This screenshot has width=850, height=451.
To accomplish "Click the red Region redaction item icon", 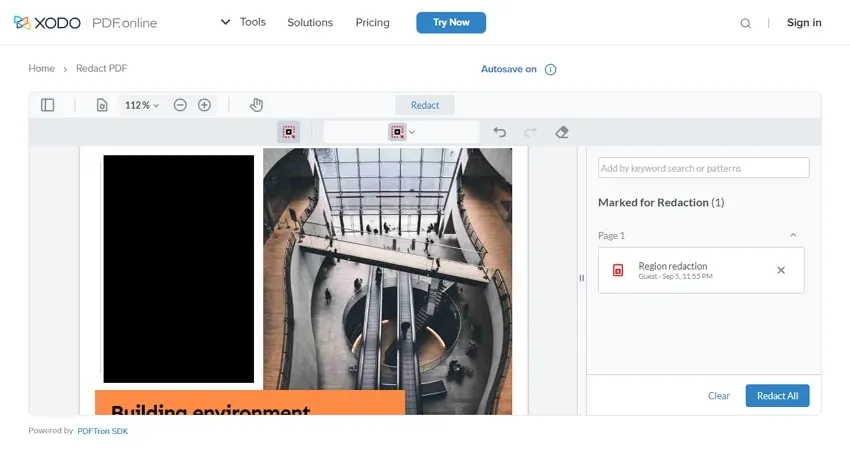I will pos(618,270).
